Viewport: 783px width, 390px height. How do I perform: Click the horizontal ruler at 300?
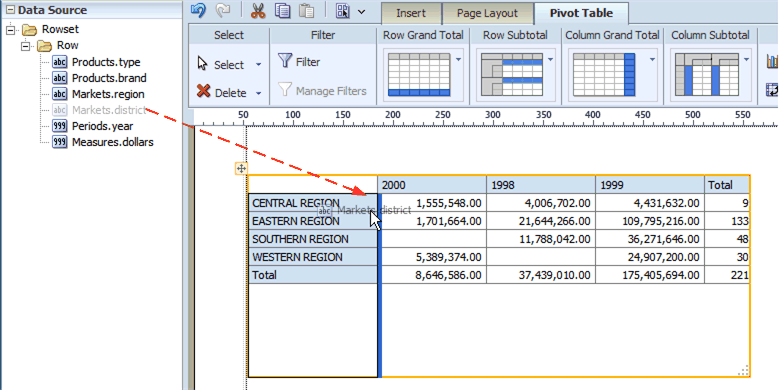coord(493,115)
